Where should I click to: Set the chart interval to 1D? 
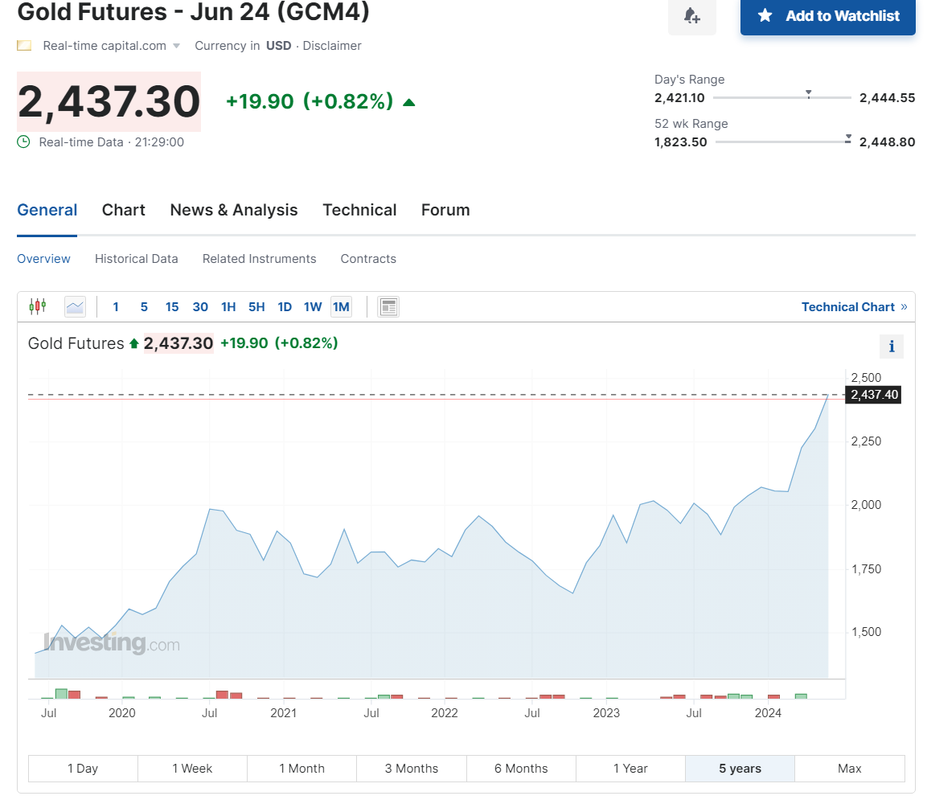[284, 307]
